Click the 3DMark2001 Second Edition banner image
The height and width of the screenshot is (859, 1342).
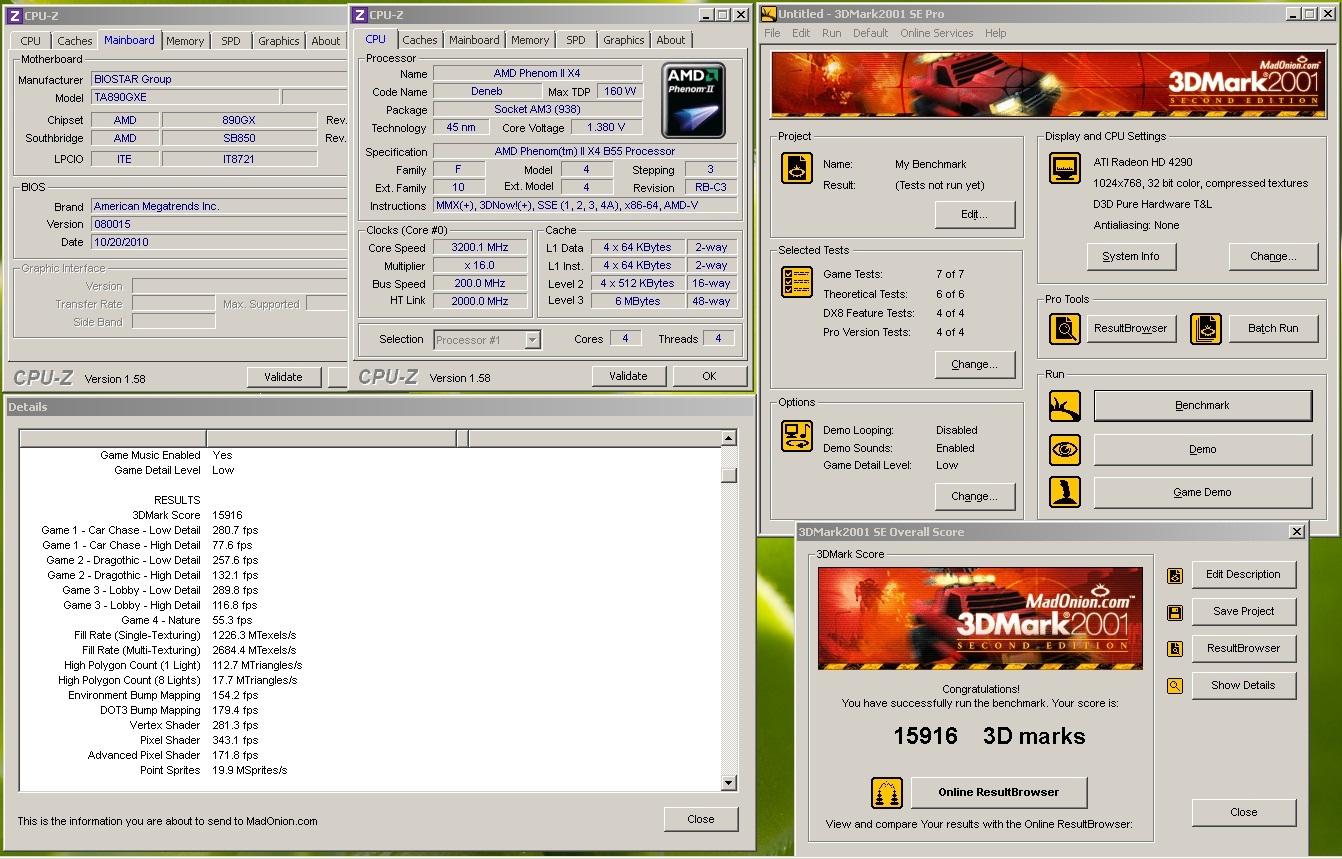pyautogui.click(x=1048, y=85)
